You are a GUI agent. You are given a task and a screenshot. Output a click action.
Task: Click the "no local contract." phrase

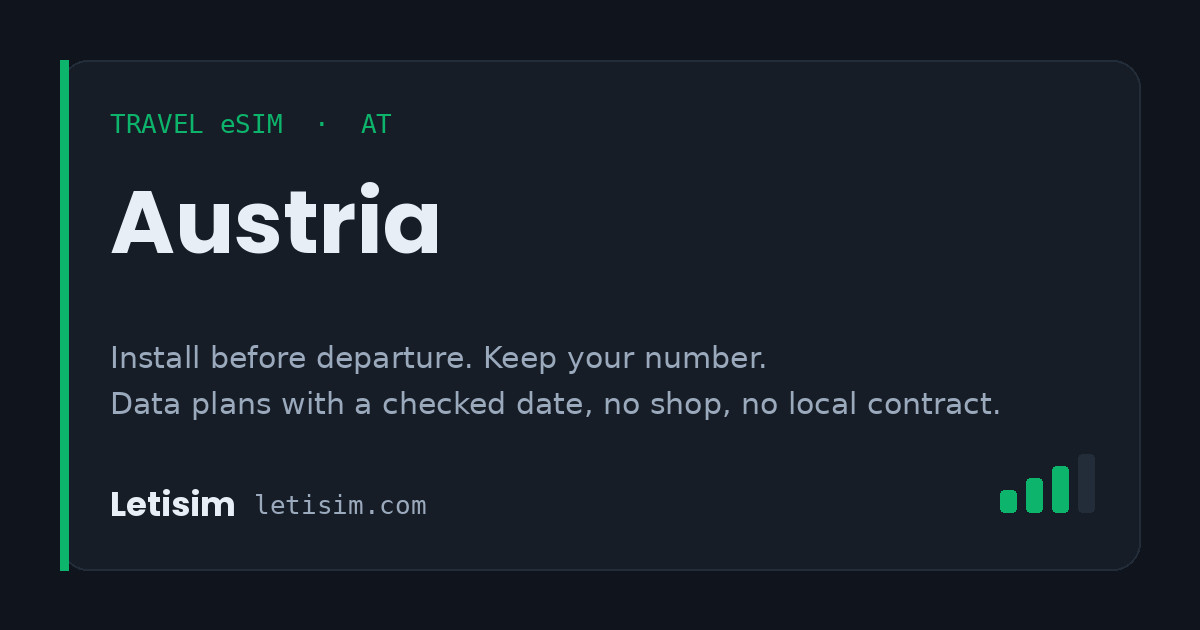coord(871,404)
